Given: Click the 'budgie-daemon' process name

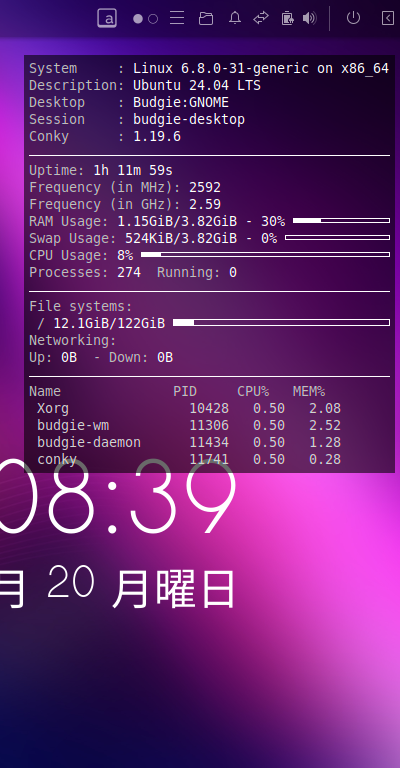Looking at the screenshot, I should (x=89, y=442).
